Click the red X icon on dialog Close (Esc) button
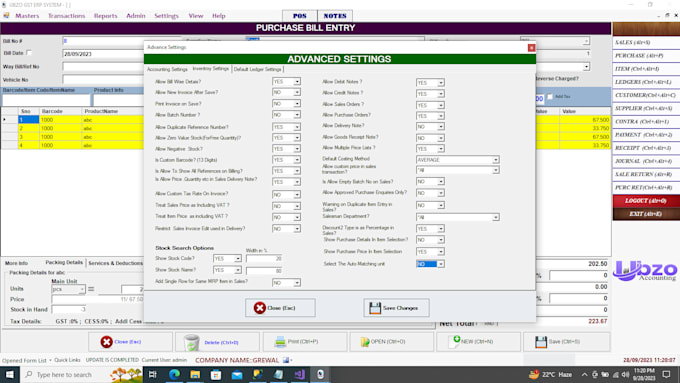Screen dimensions: 680x383 (259, 308)
